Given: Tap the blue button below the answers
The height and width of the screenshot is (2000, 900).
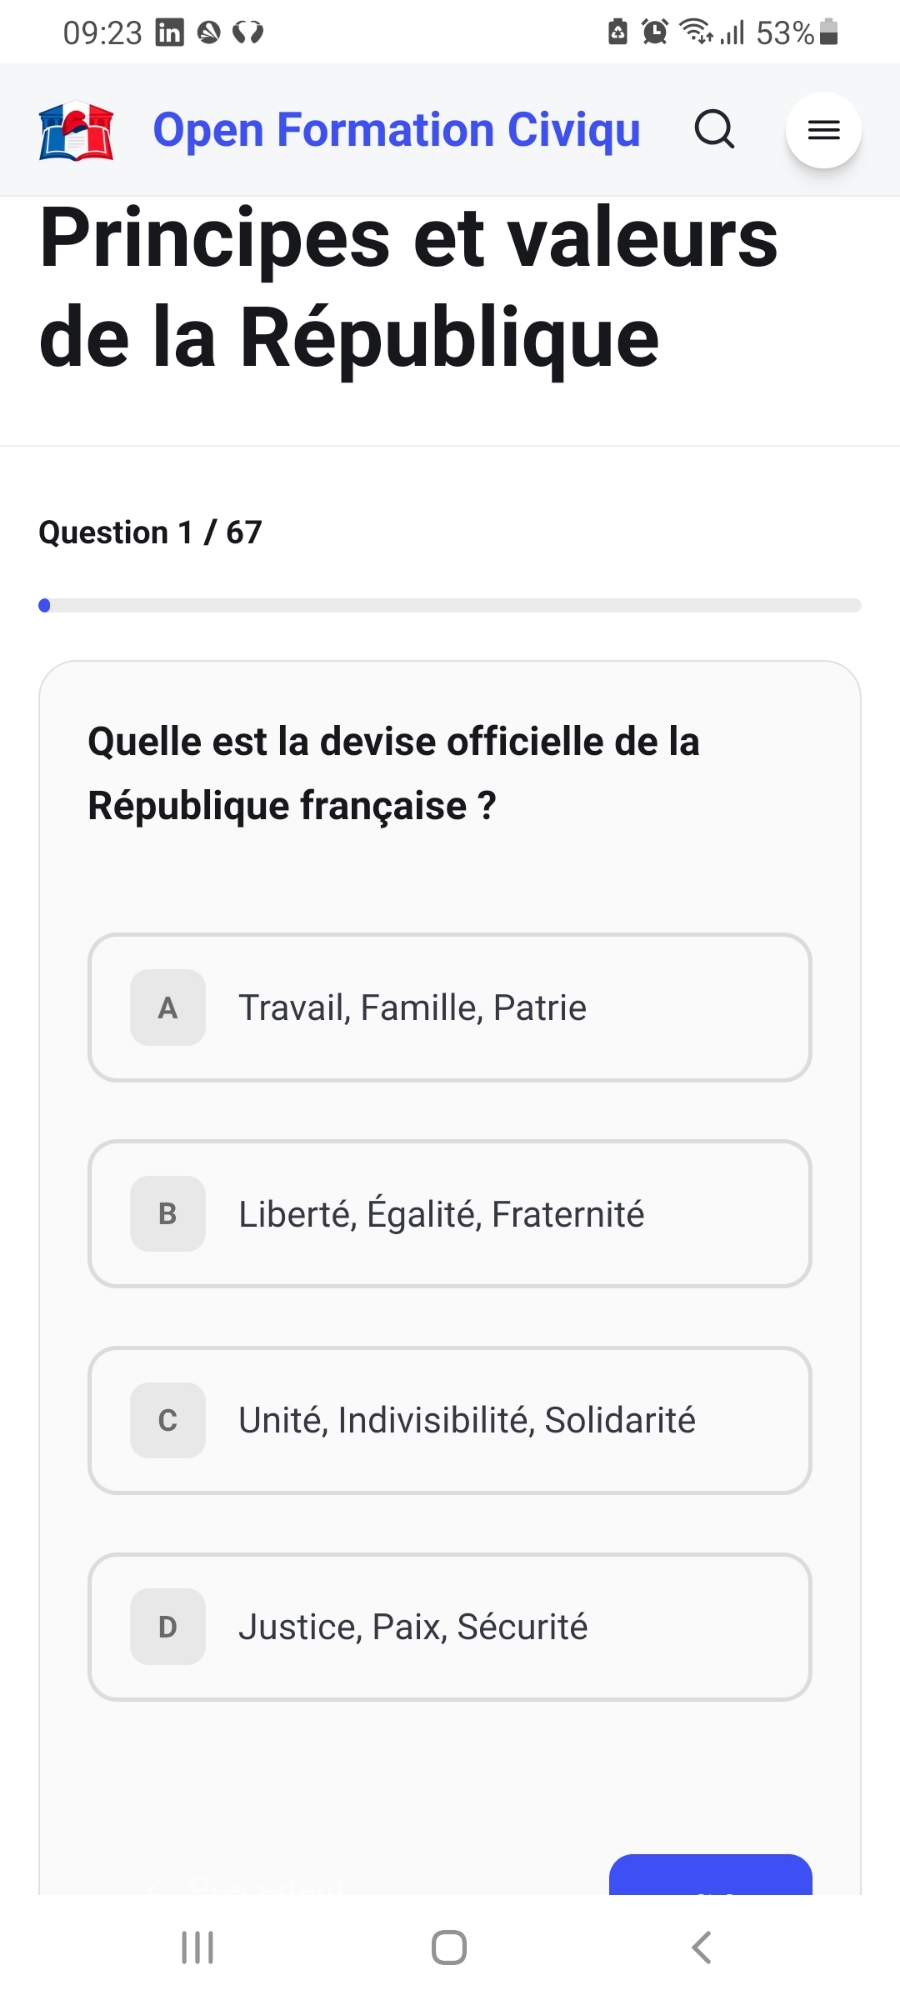Looking at the screenshot, I should click(710, 1876).
